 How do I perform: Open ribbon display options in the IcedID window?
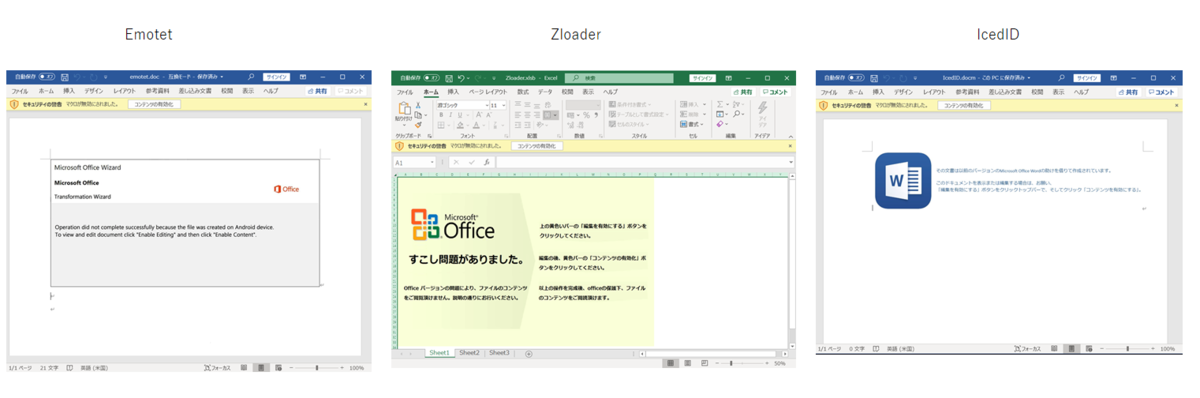[1113, 77]
